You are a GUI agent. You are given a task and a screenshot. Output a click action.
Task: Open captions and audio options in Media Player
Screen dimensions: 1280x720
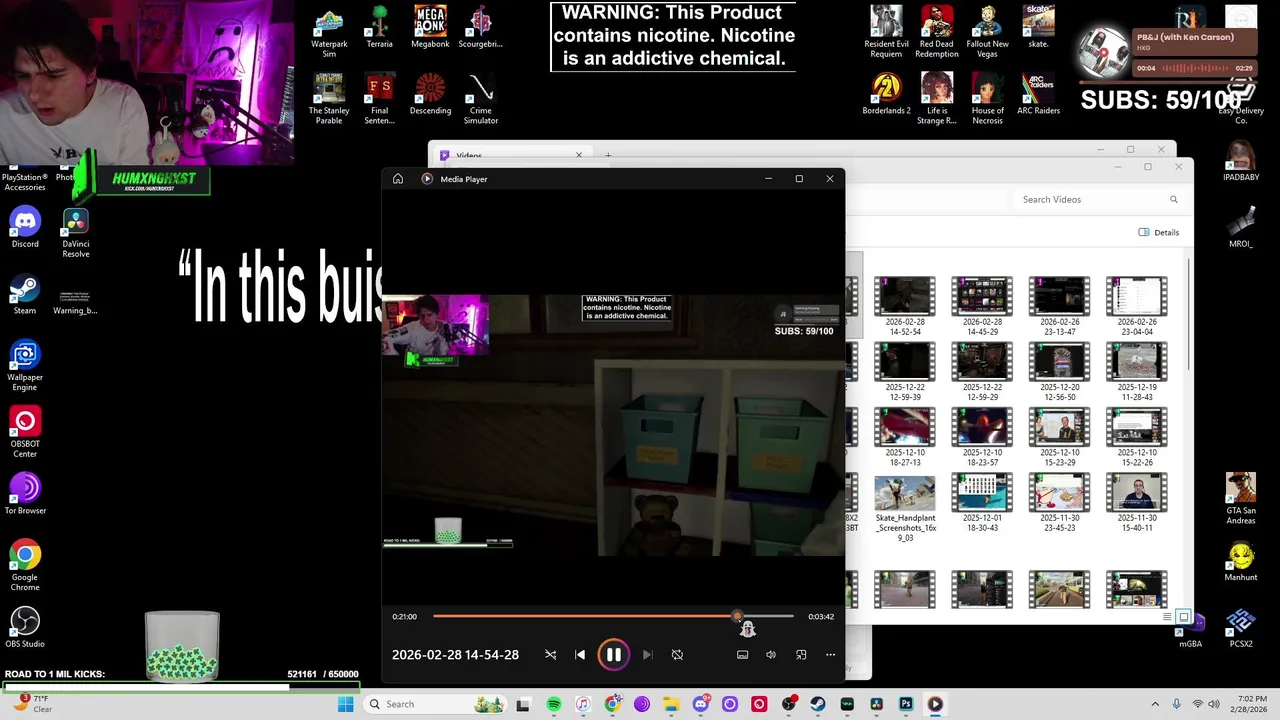742,655
